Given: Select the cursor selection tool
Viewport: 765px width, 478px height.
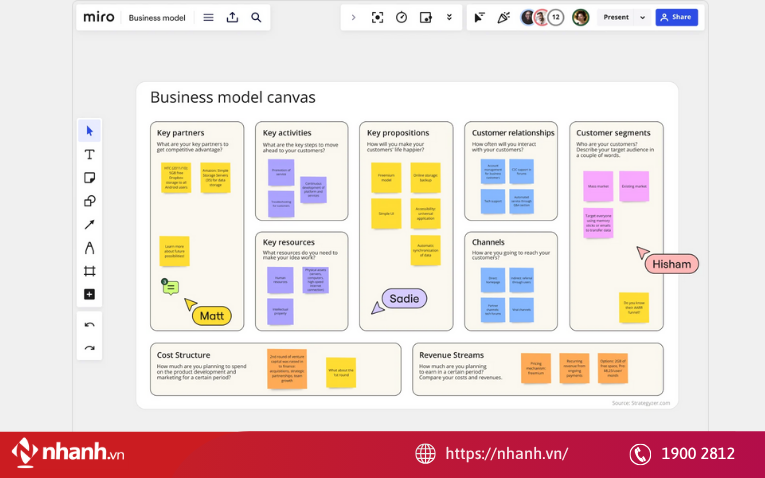Looking at the screenshot, I should pyautogui.click(x=89, y=131).
